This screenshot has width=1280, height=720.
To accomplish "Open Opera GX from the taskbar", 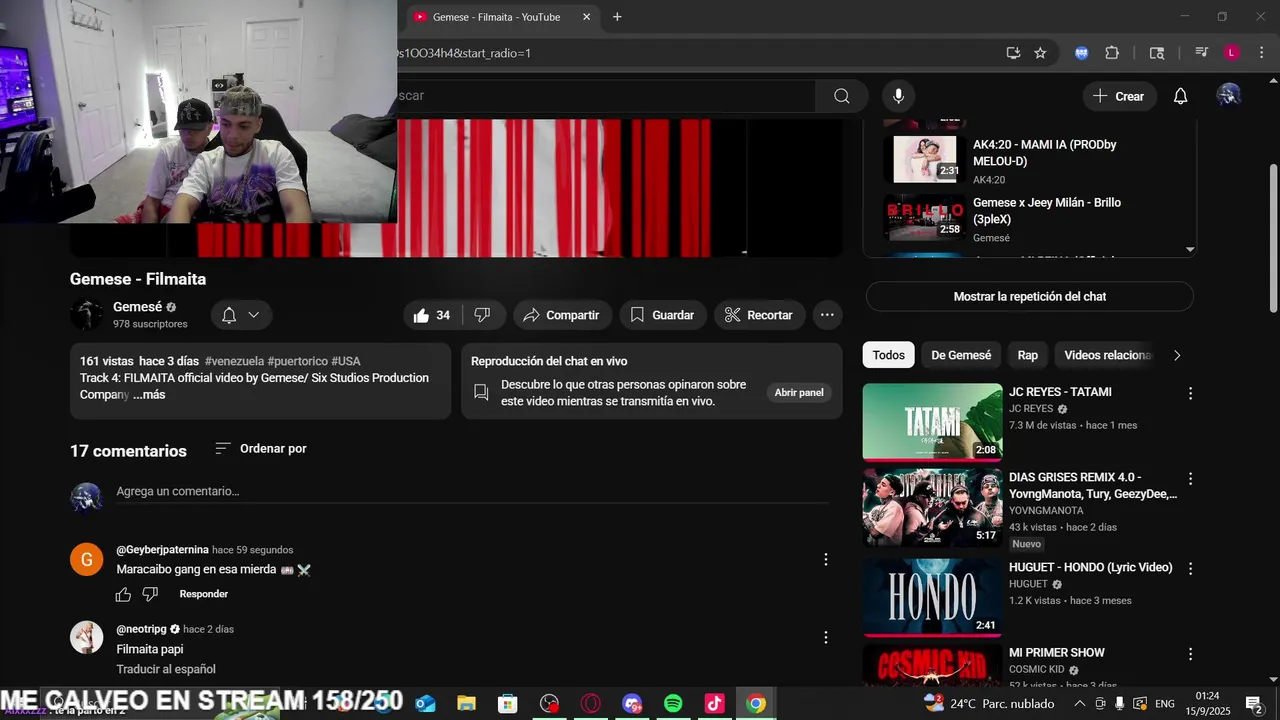I will 591,704.
